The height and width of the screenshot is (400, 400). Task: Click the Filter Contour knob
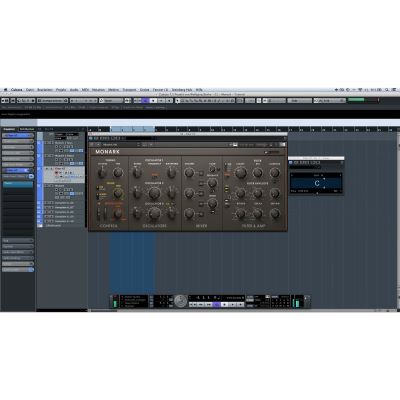point(275,172)
